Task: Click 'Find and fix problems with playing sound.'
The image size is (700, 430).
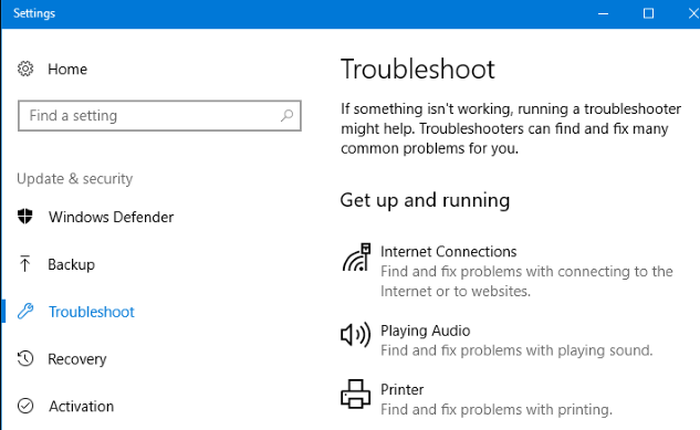Action: click(517, 351)
